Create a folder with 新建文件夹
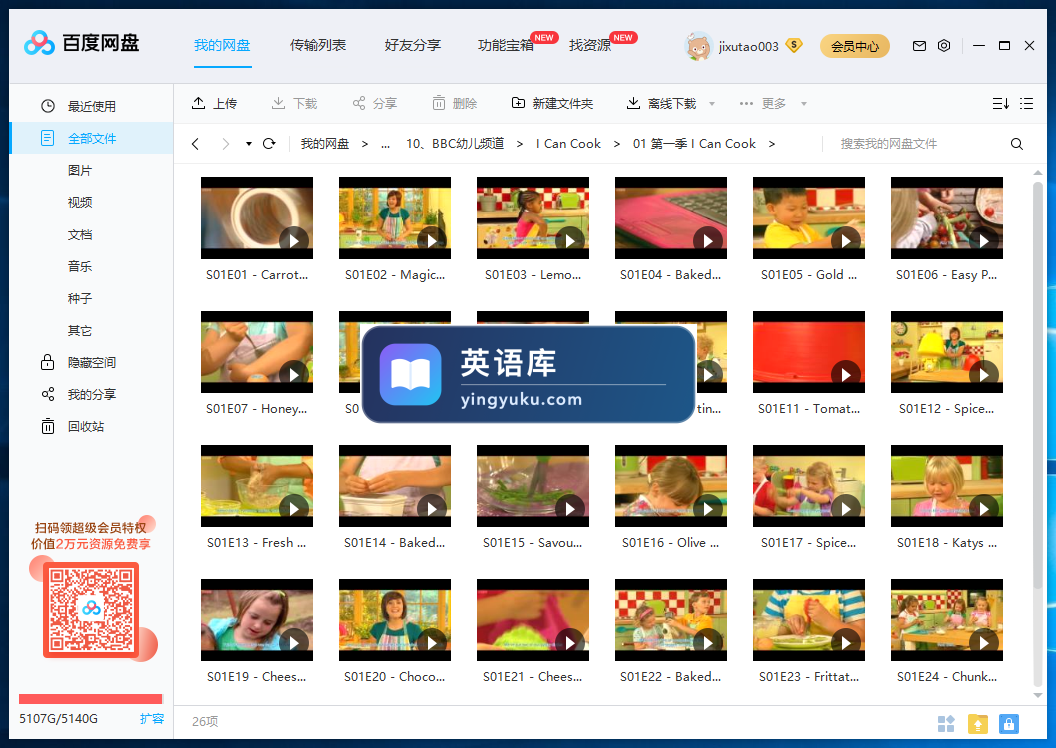Viewport: 1056px width, 748px height. pos(552,103)
